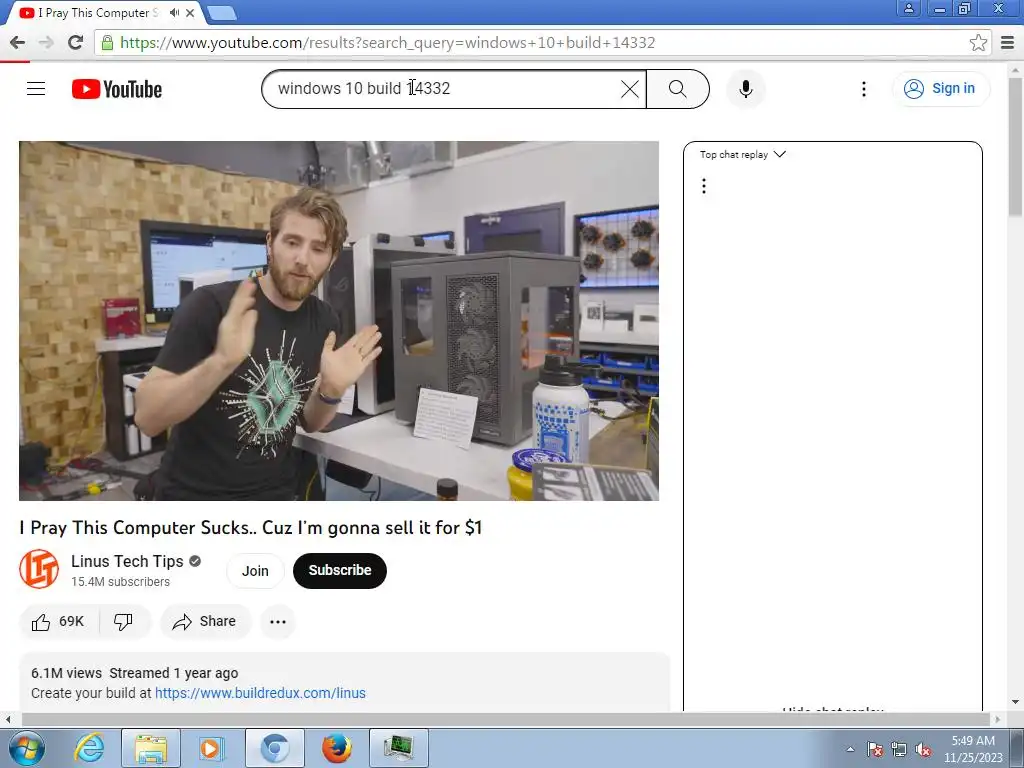Click the horizontal page scrollbar

pyautogui.click(x=503, y=719)
